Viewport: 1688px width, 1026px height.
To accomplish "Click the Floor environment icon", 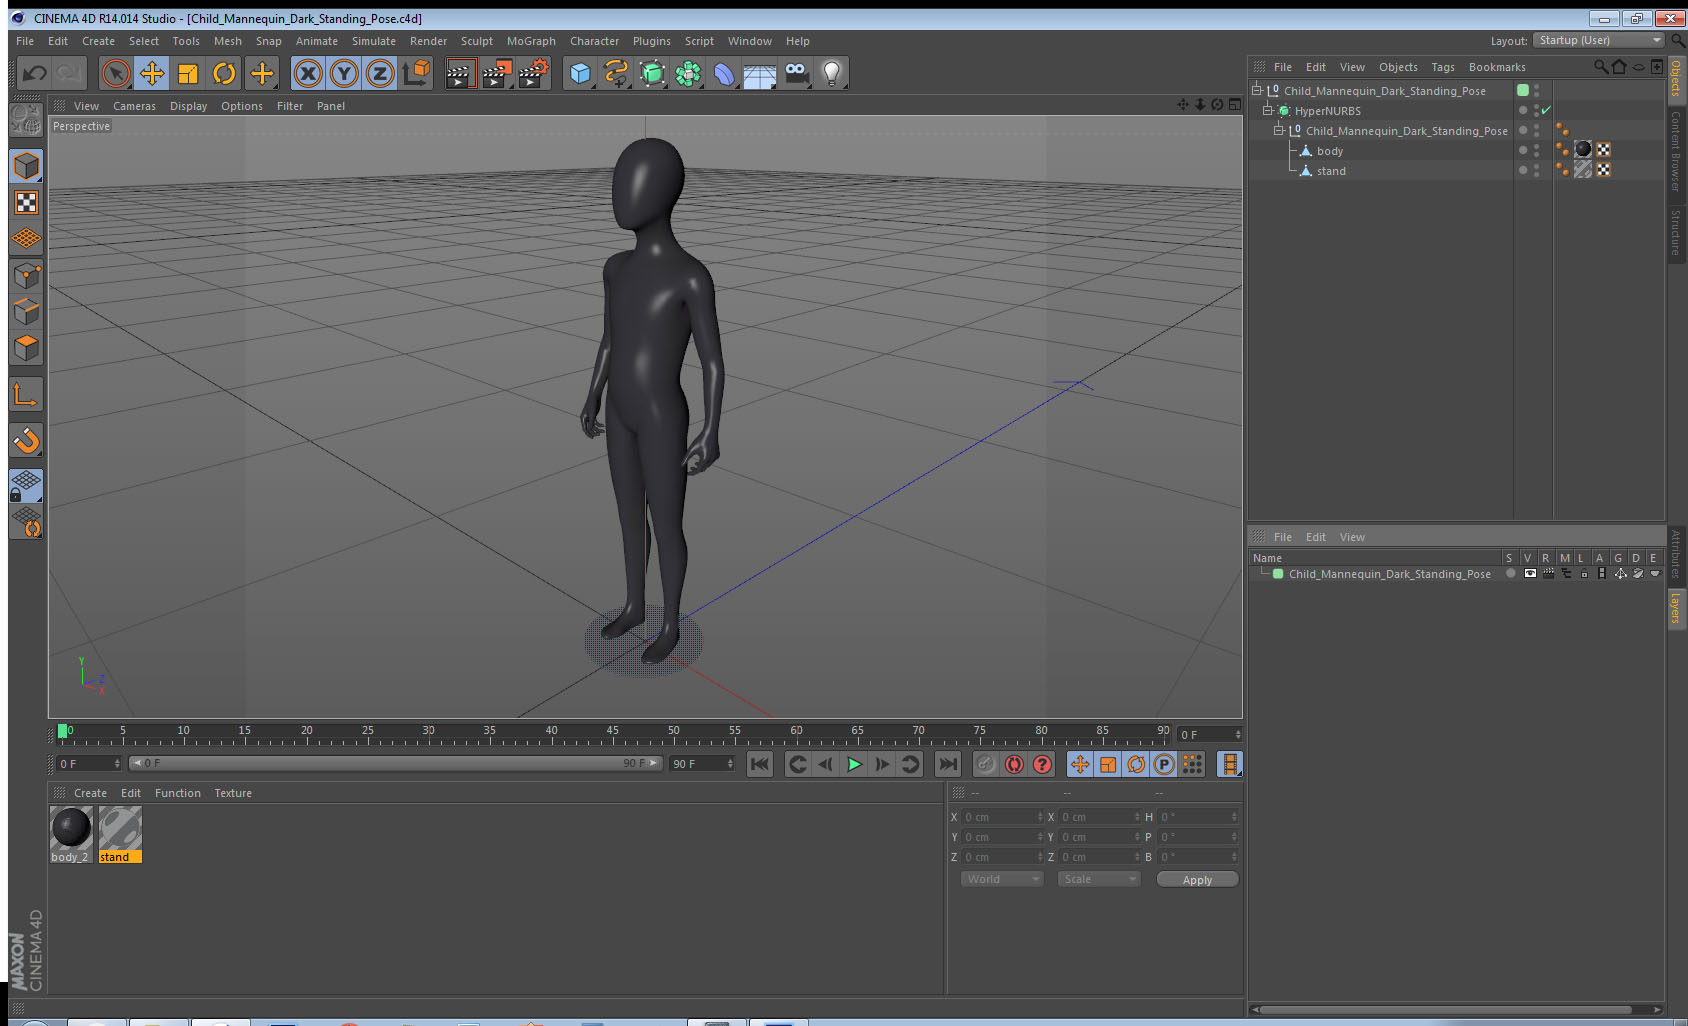I will [760, 73].
